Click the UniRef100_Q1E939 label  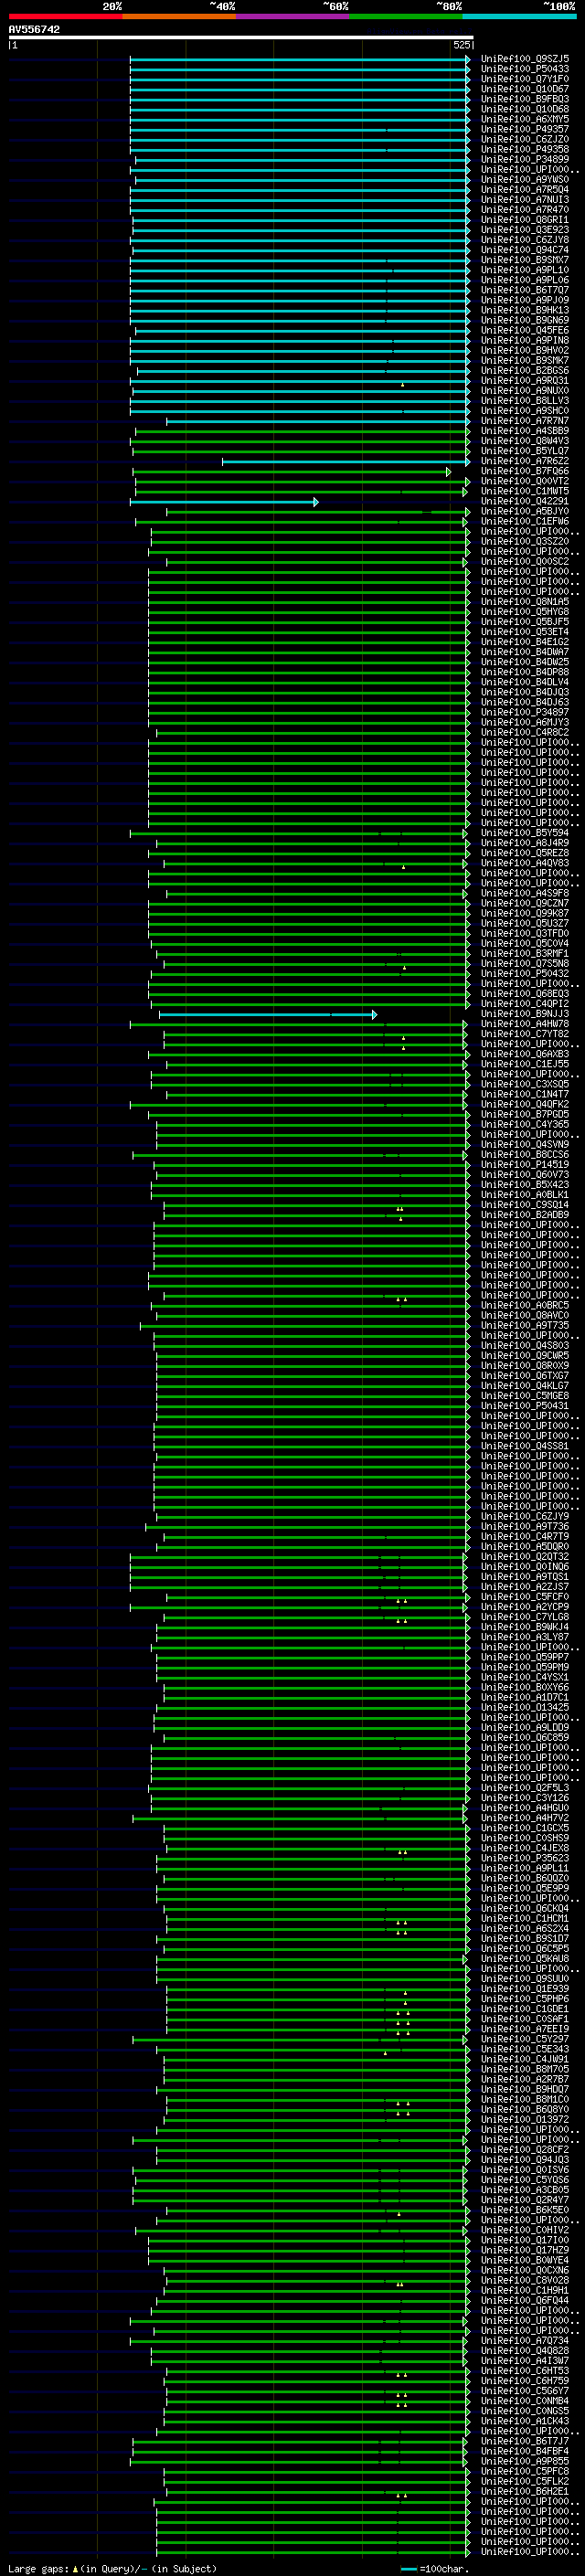tap(525, 1989)
